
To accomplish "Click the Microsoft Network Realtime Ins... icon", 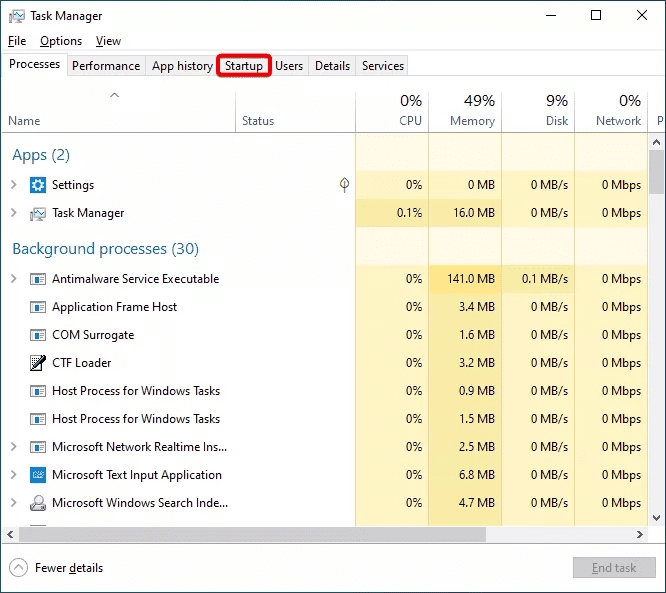I will click(x=38, y=447).
